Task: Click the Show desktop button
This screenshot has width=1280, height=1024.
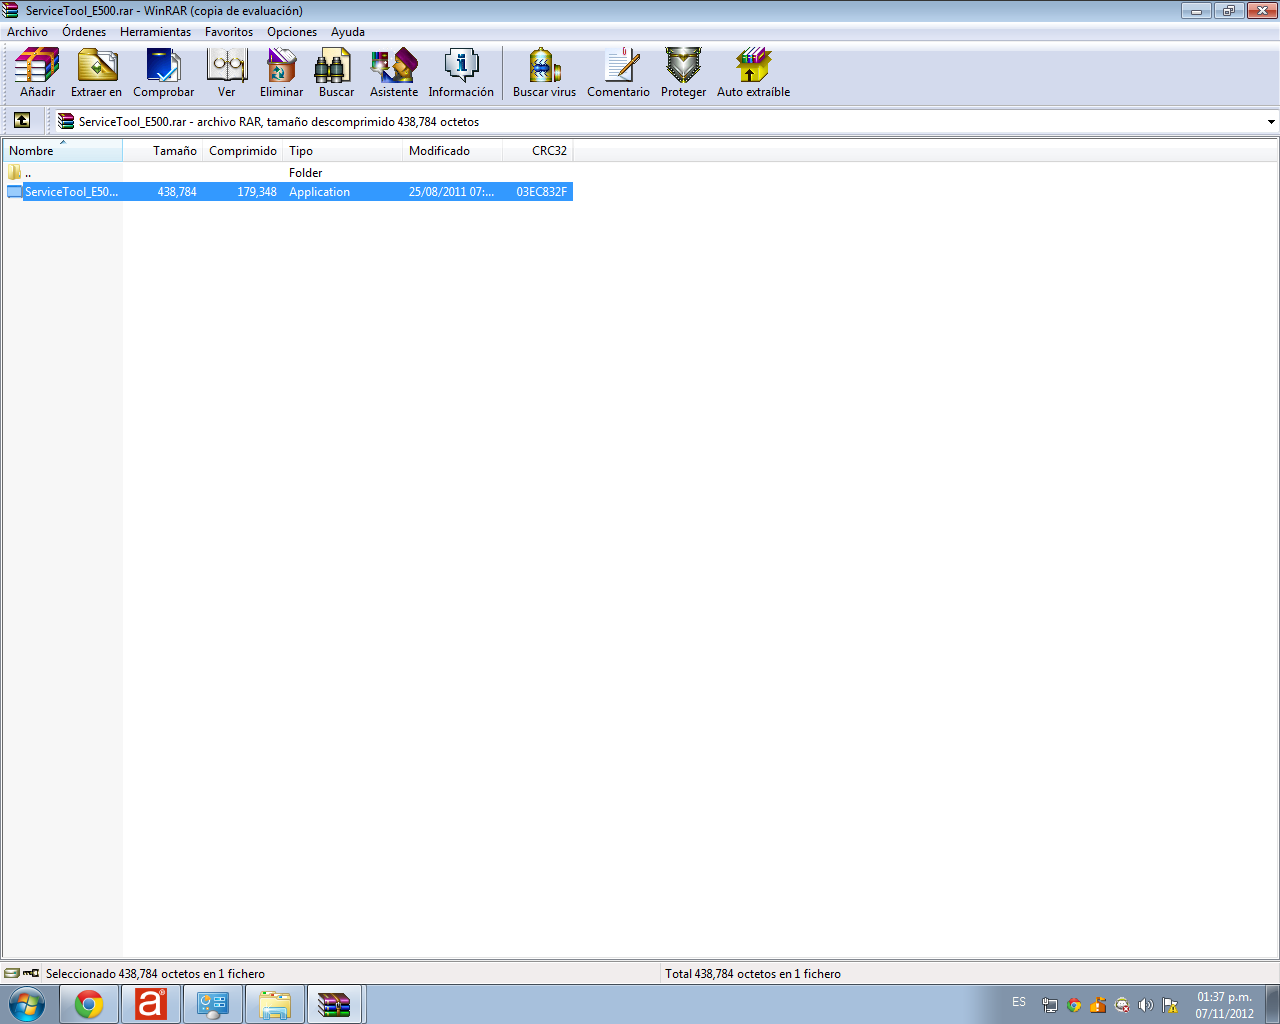Action: click(1272, 1004)
